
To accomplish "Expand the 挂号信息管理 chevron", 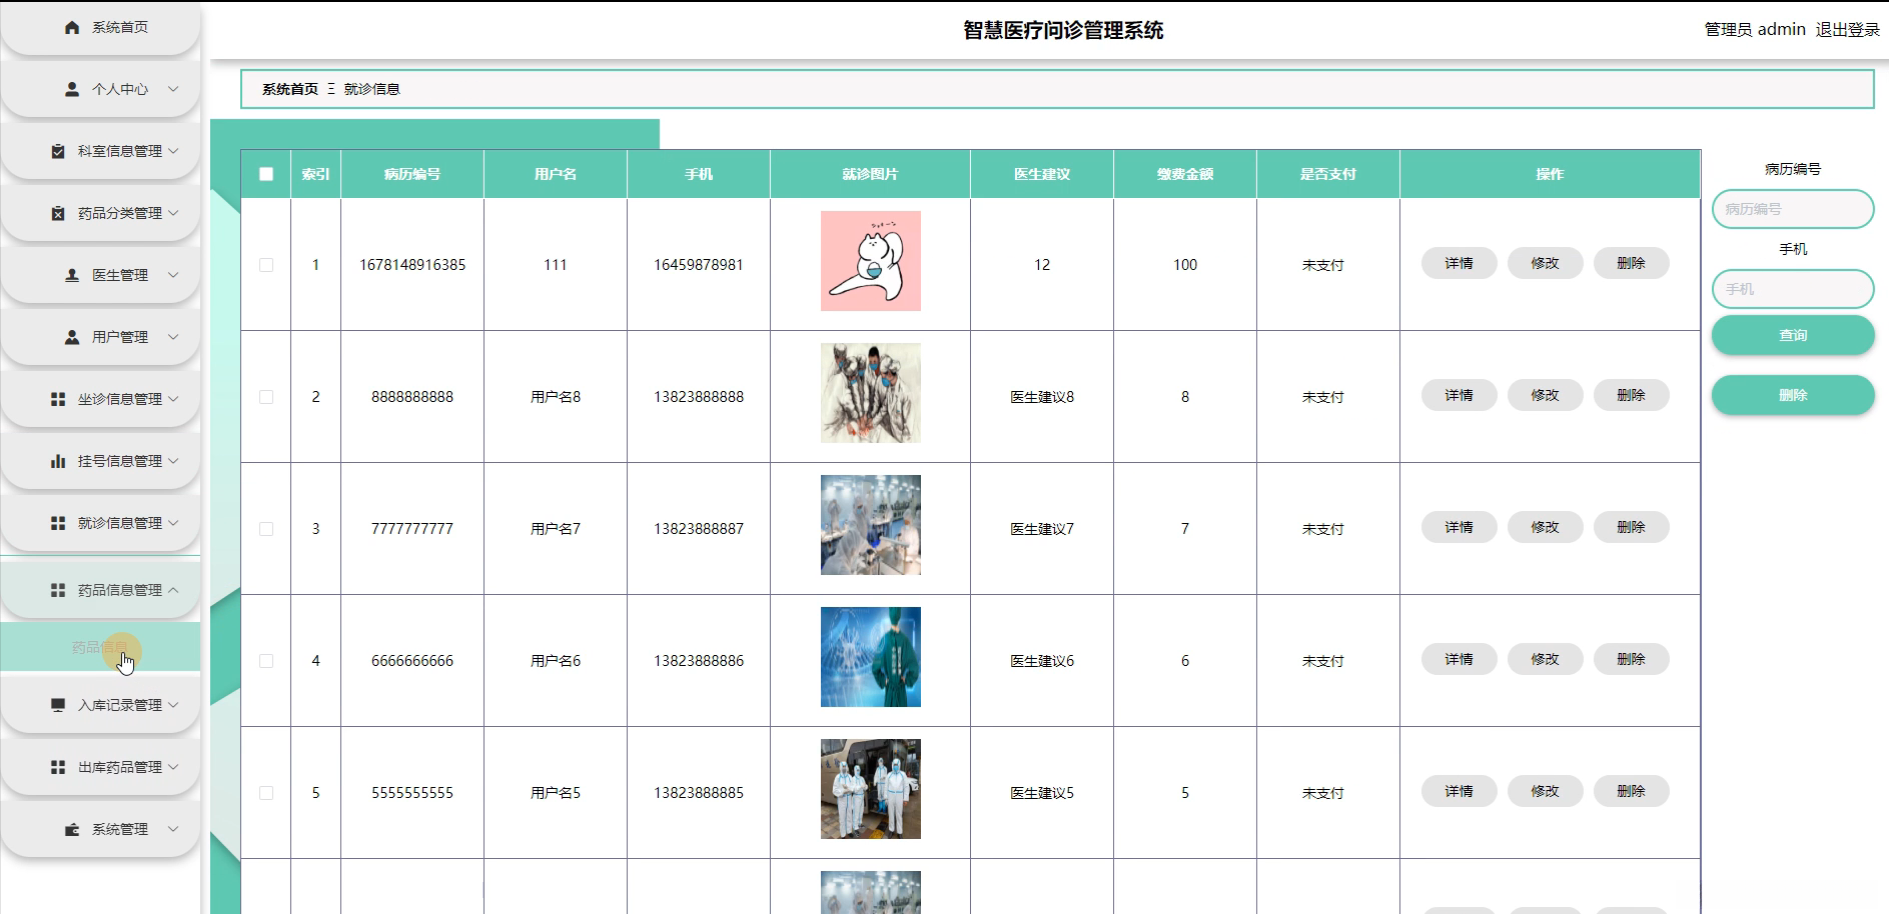I will [x=173, y=461].
